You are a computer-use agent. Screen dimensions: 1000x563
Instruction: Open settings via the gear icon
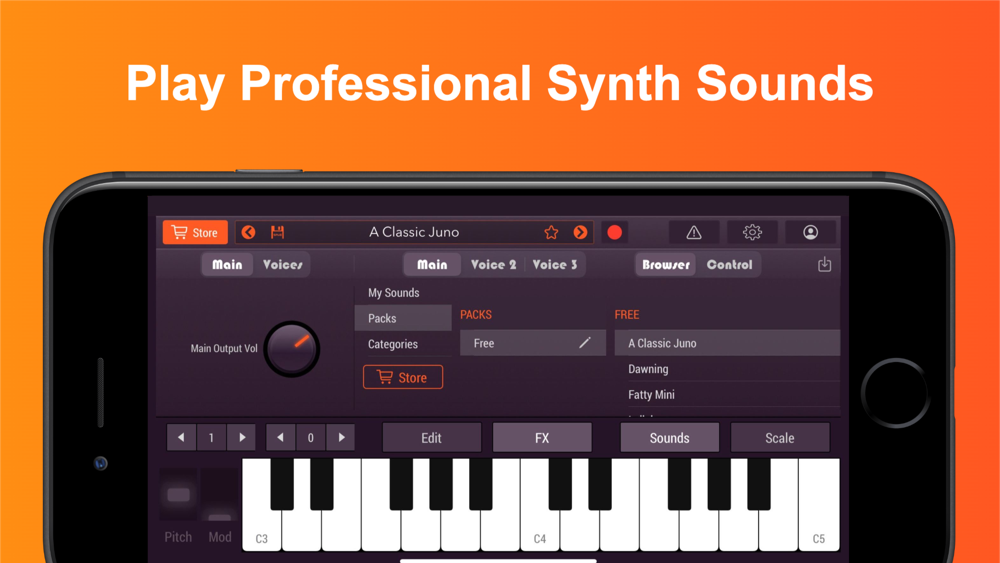753,233
